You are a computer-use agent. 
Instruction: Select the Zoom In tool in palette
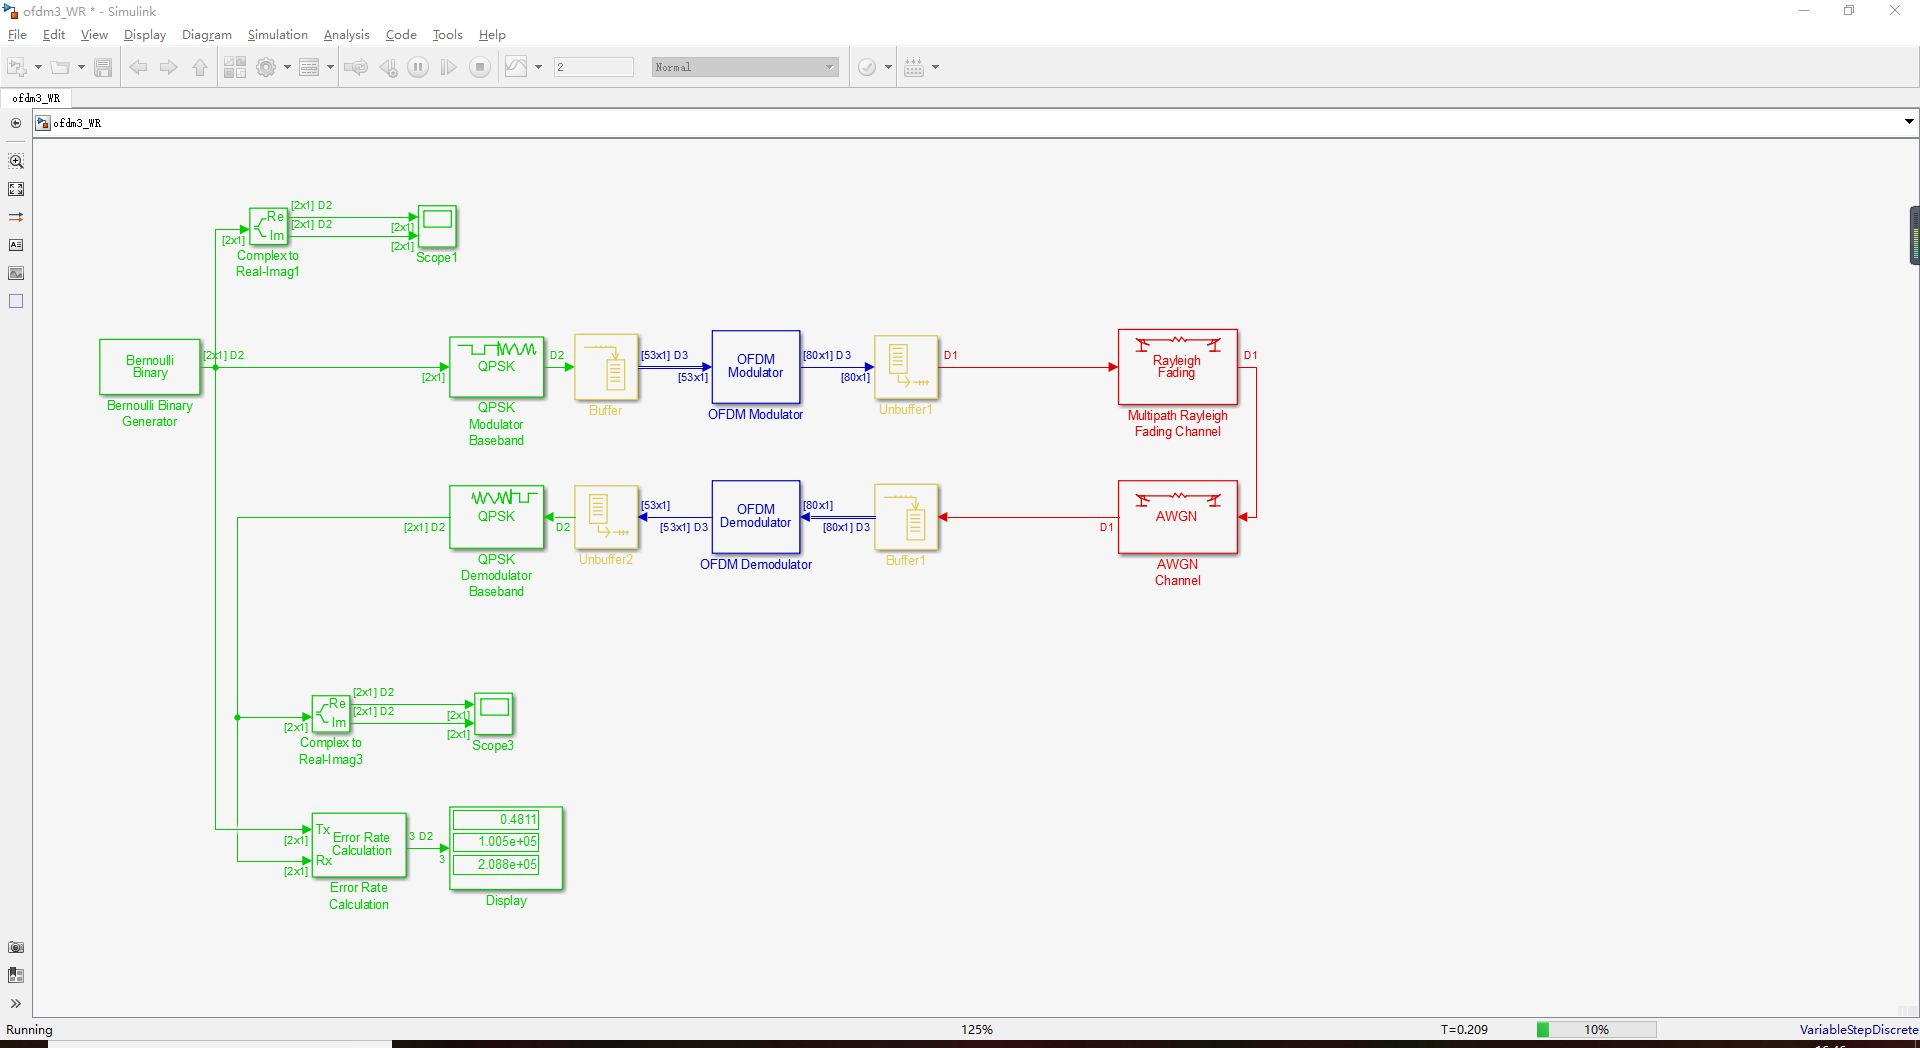pos(16,161)
